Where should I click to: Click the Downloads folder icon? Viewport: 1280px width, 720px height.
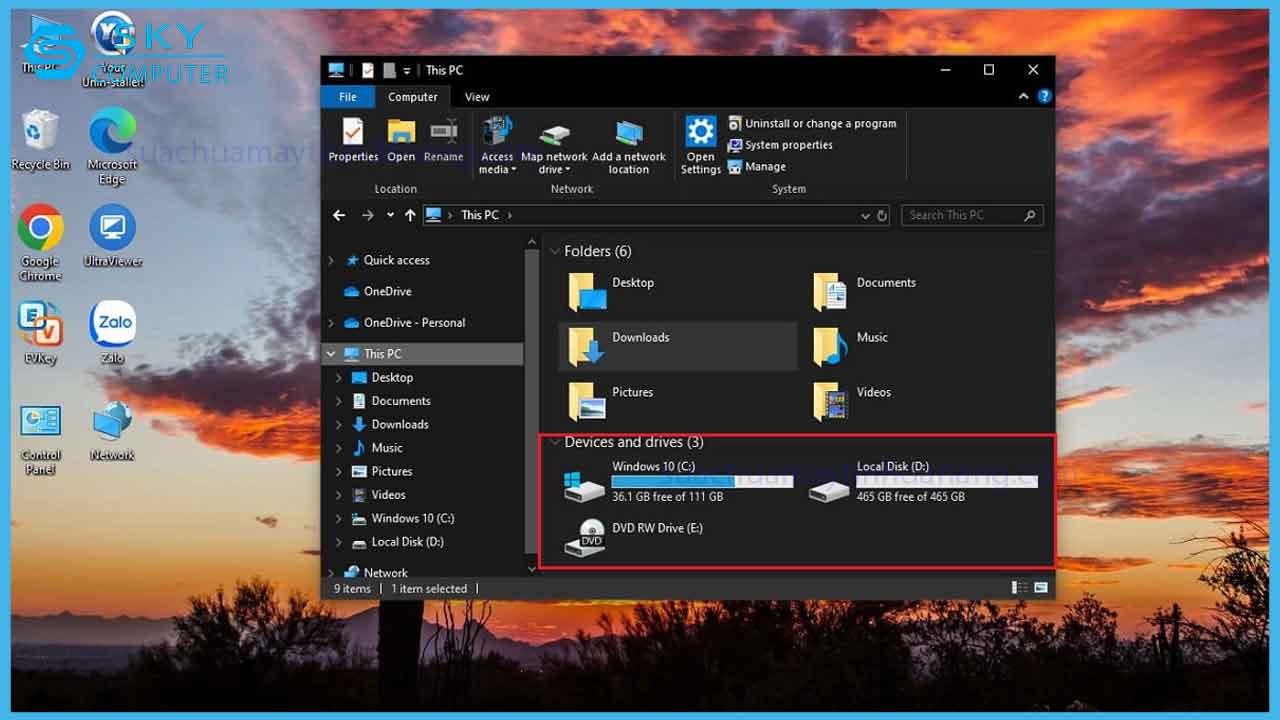click(x=587, y=346)
